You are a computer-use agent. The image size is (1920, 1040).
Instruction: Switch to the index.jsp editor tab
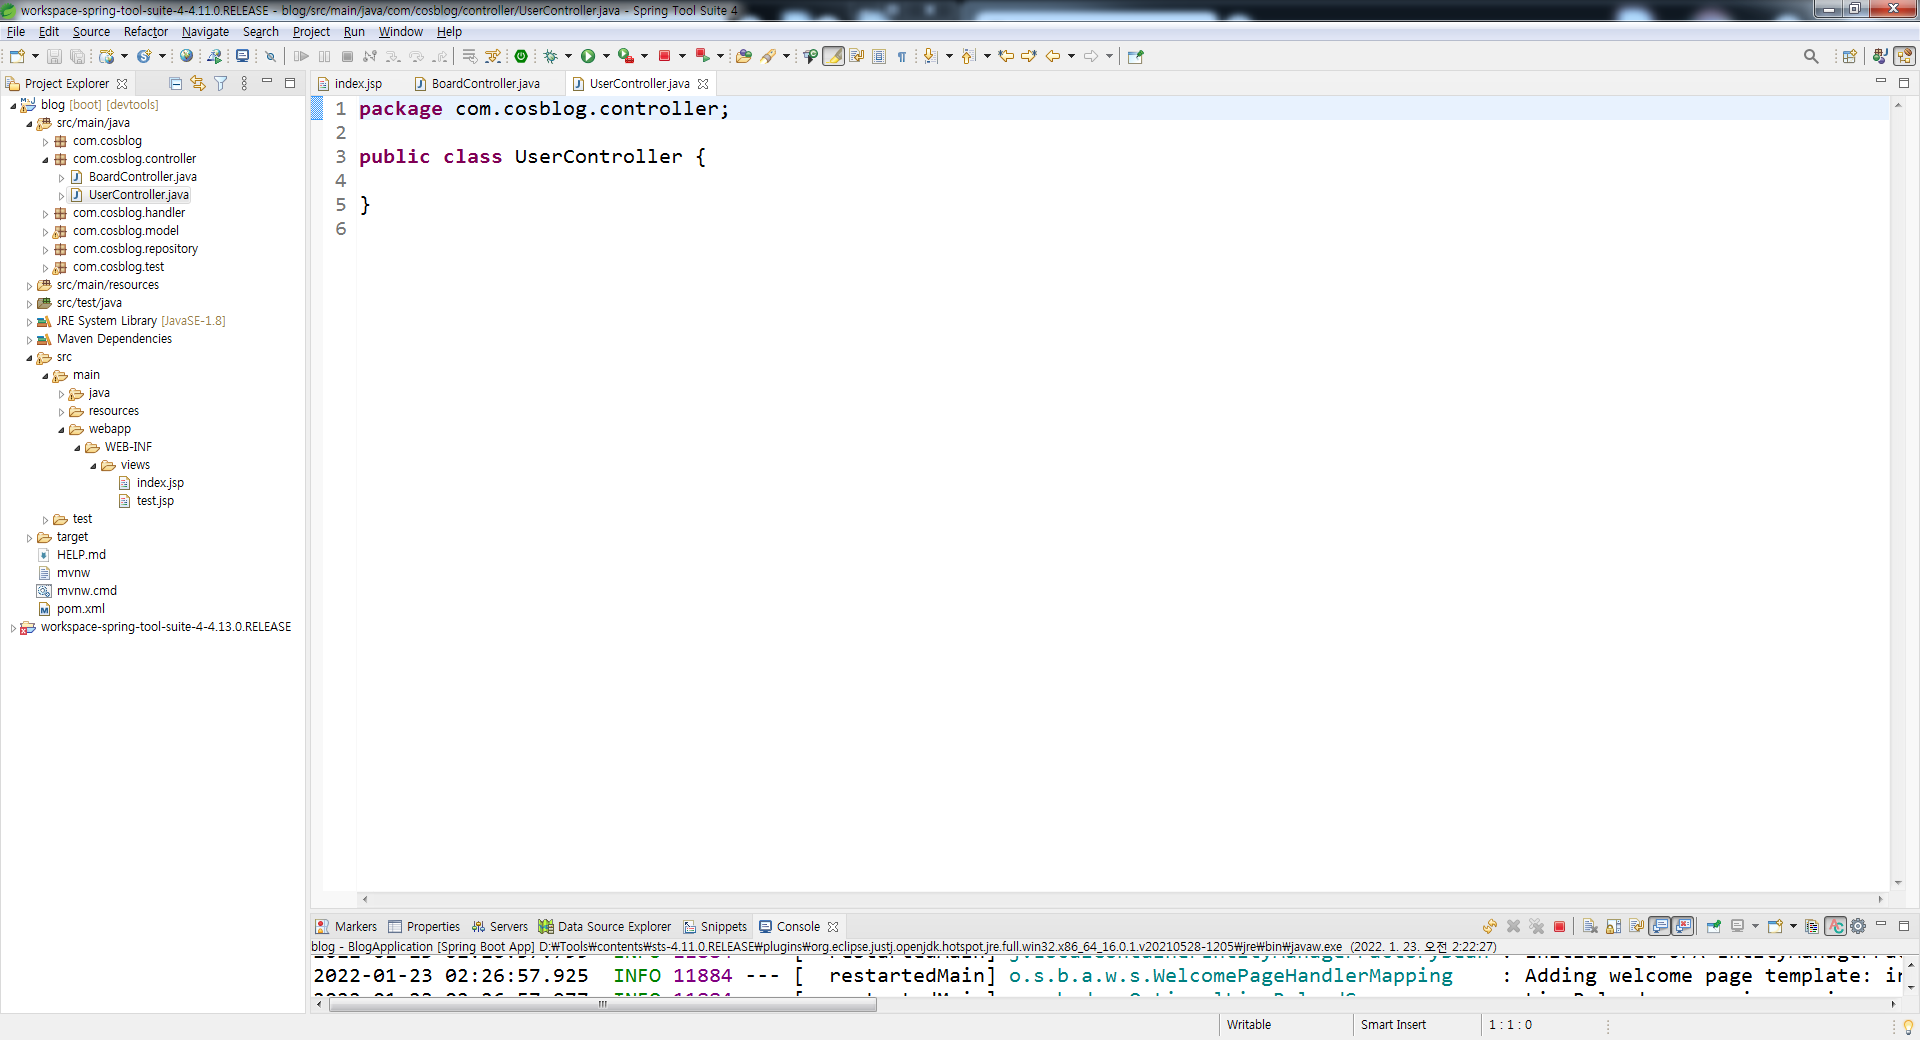tap(358, 84)
